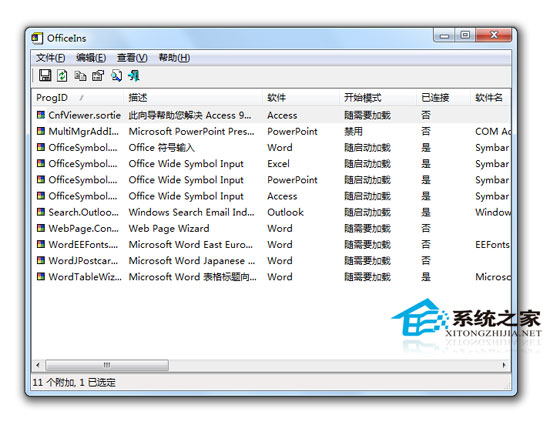
Task: Click the horizontal scrollbar thumb
Action: (107, 365)
